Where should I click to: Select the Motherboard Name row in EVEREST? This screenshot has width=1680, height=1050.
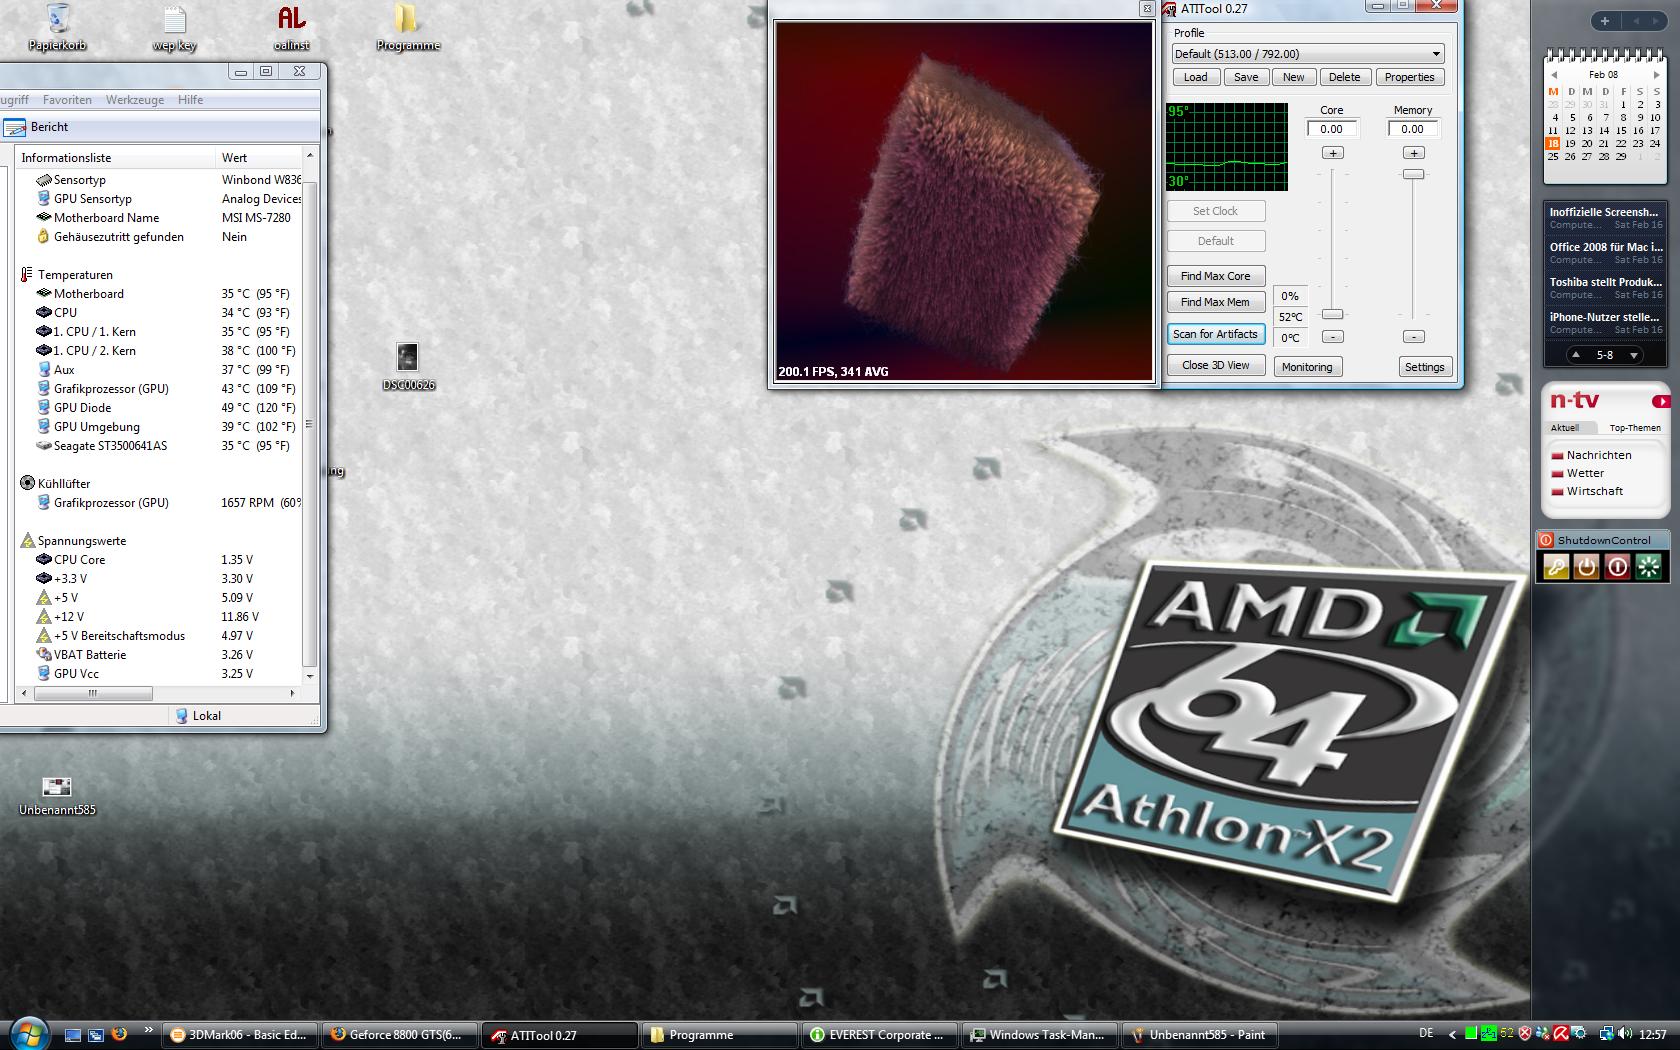[x=160, y=218]
